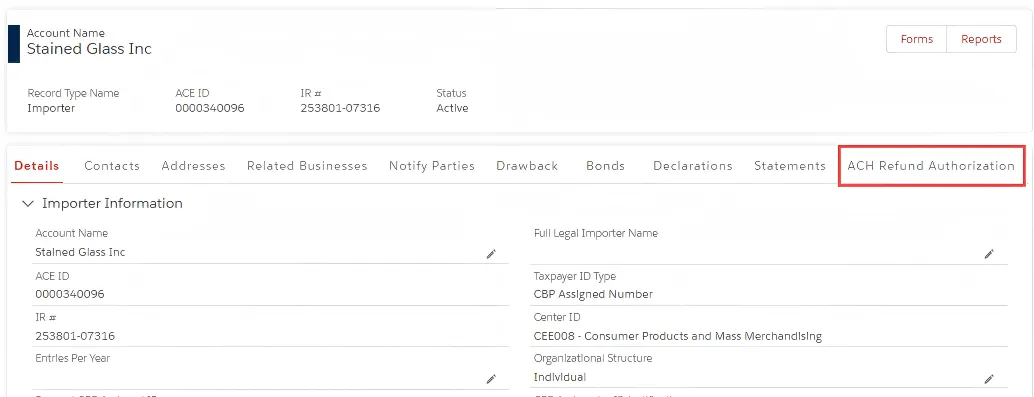Edit Full Legal Importer Name pencil icon
This screenshot has height=397, width=1034.
pos(989,254)
